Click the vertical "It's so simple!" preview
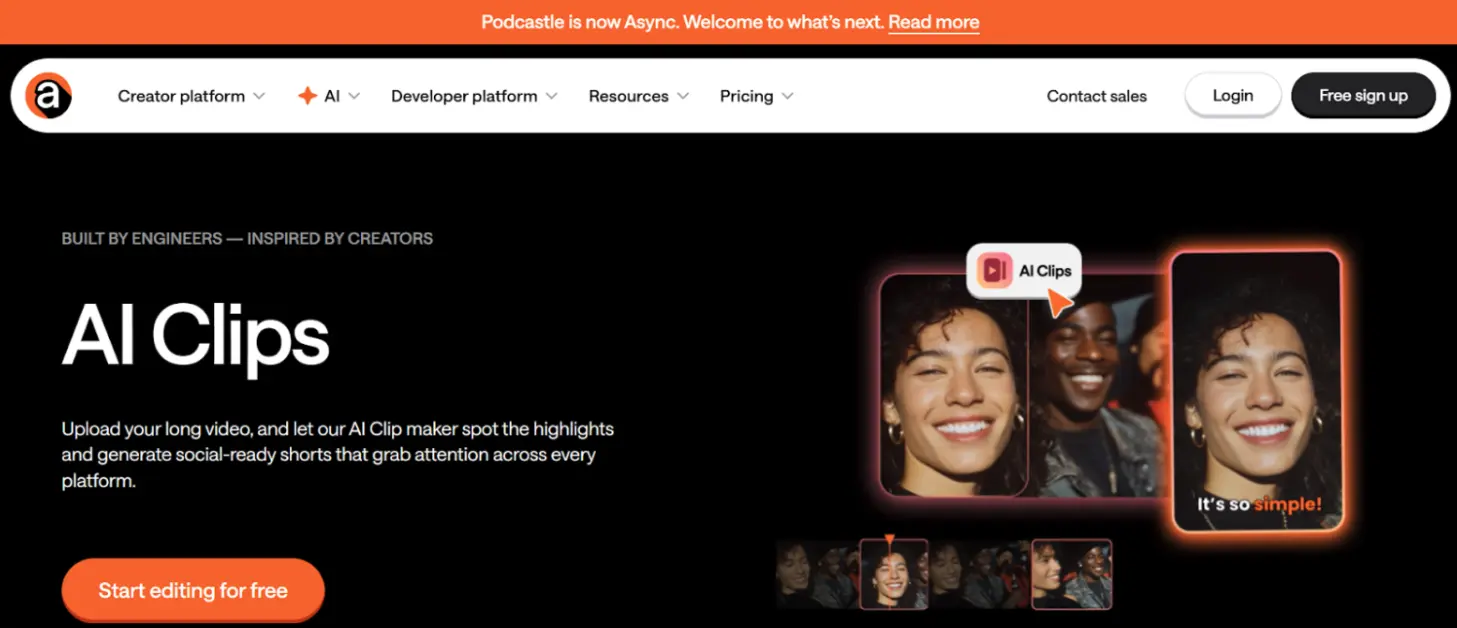The image size is (1457, 628). [x=1256, y=390]
